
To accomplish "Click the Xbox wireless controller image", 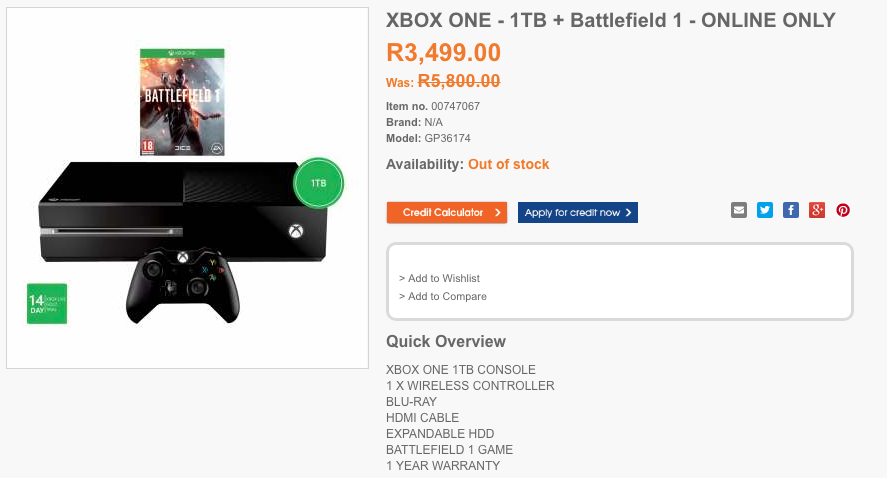I will click(183, 284).
